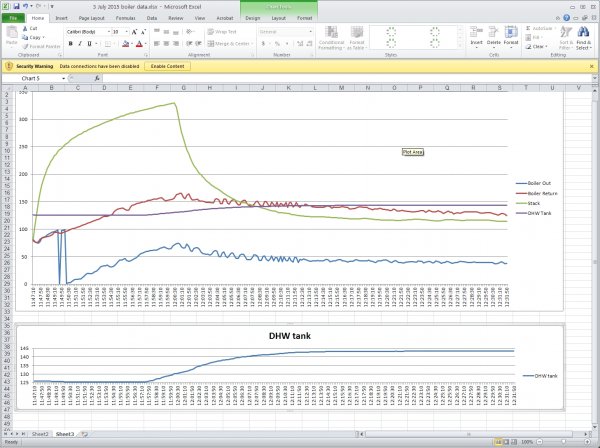Screen dimensions: 600x448
Task: Switch to the View tab
Action: tap(200, 18)
